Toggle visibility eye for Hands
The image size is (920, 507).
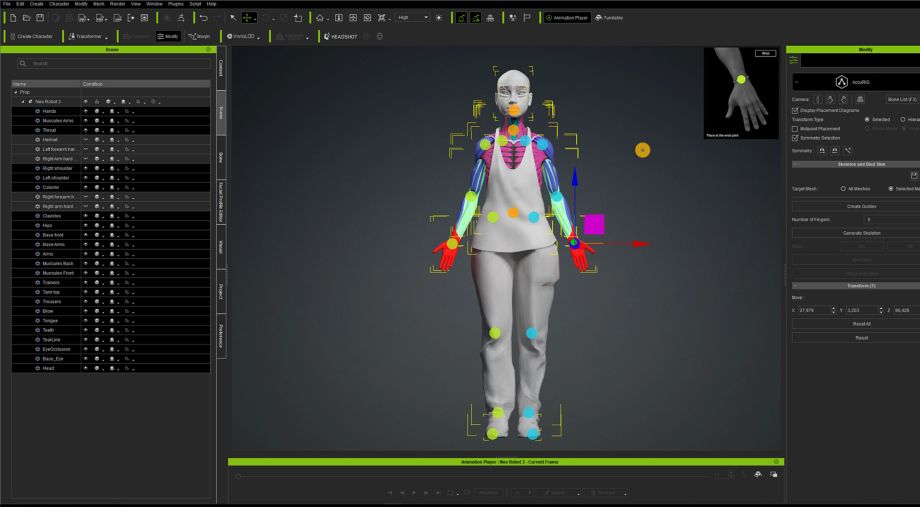86,111
